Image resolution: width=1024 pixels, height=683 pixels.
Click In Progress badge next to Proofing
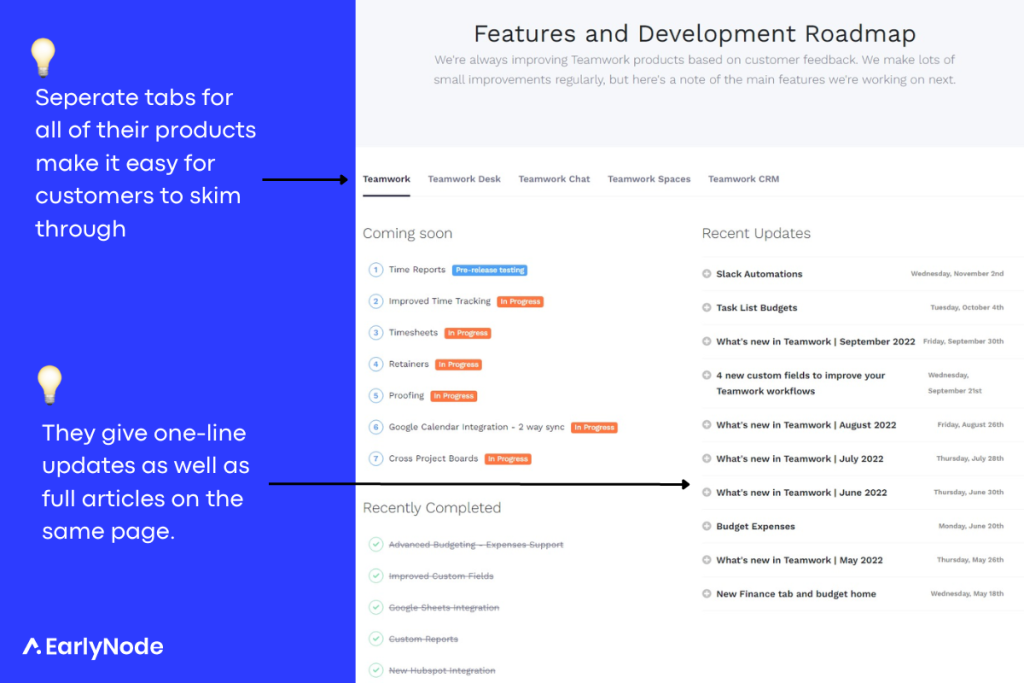(454, 396)
